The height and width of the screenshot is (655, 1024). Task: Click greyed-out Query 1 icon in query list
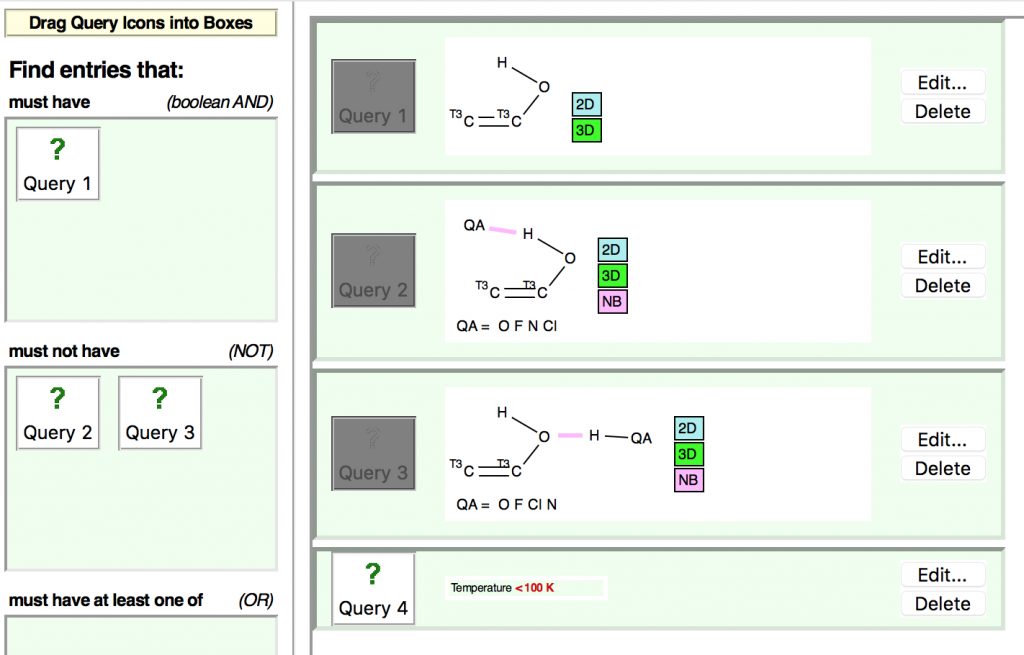click(x=373, y=97)
